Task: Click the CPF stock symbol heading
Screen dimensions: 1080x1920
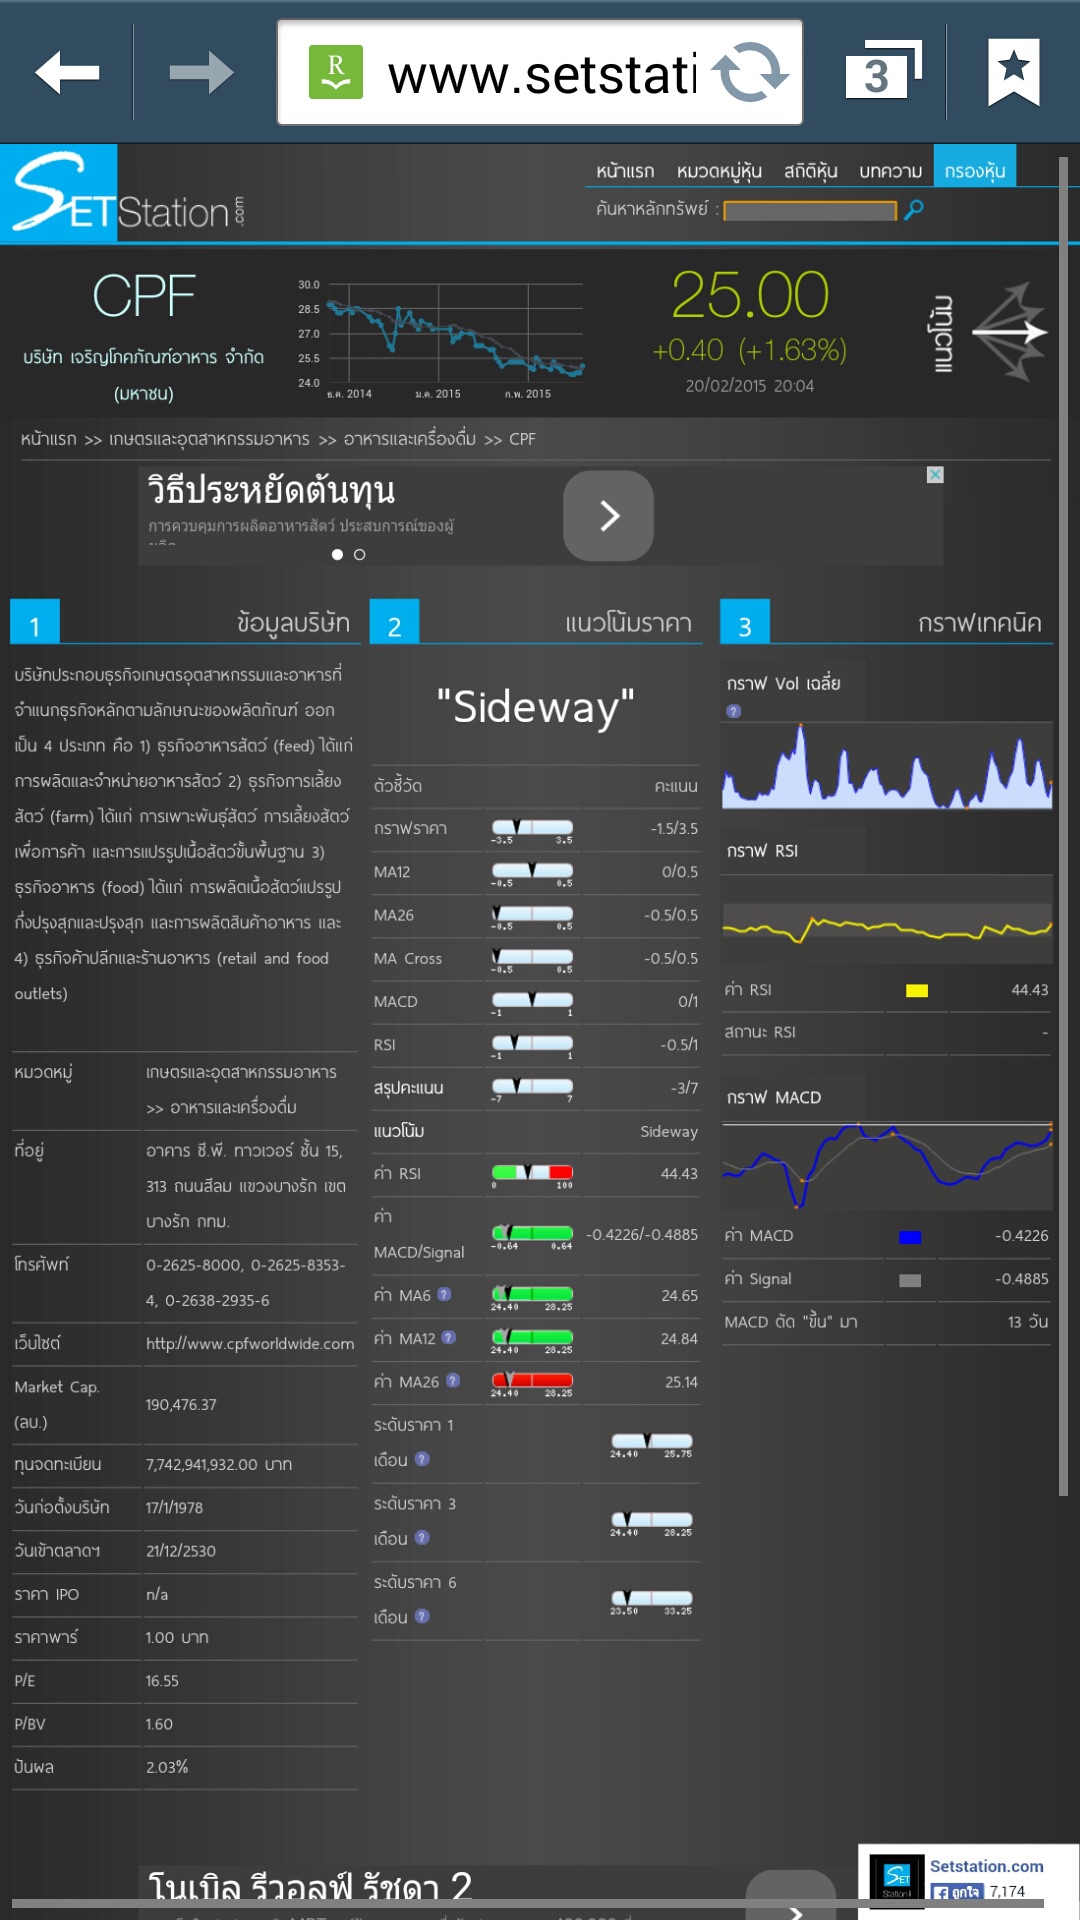Action: click(144, 296)
